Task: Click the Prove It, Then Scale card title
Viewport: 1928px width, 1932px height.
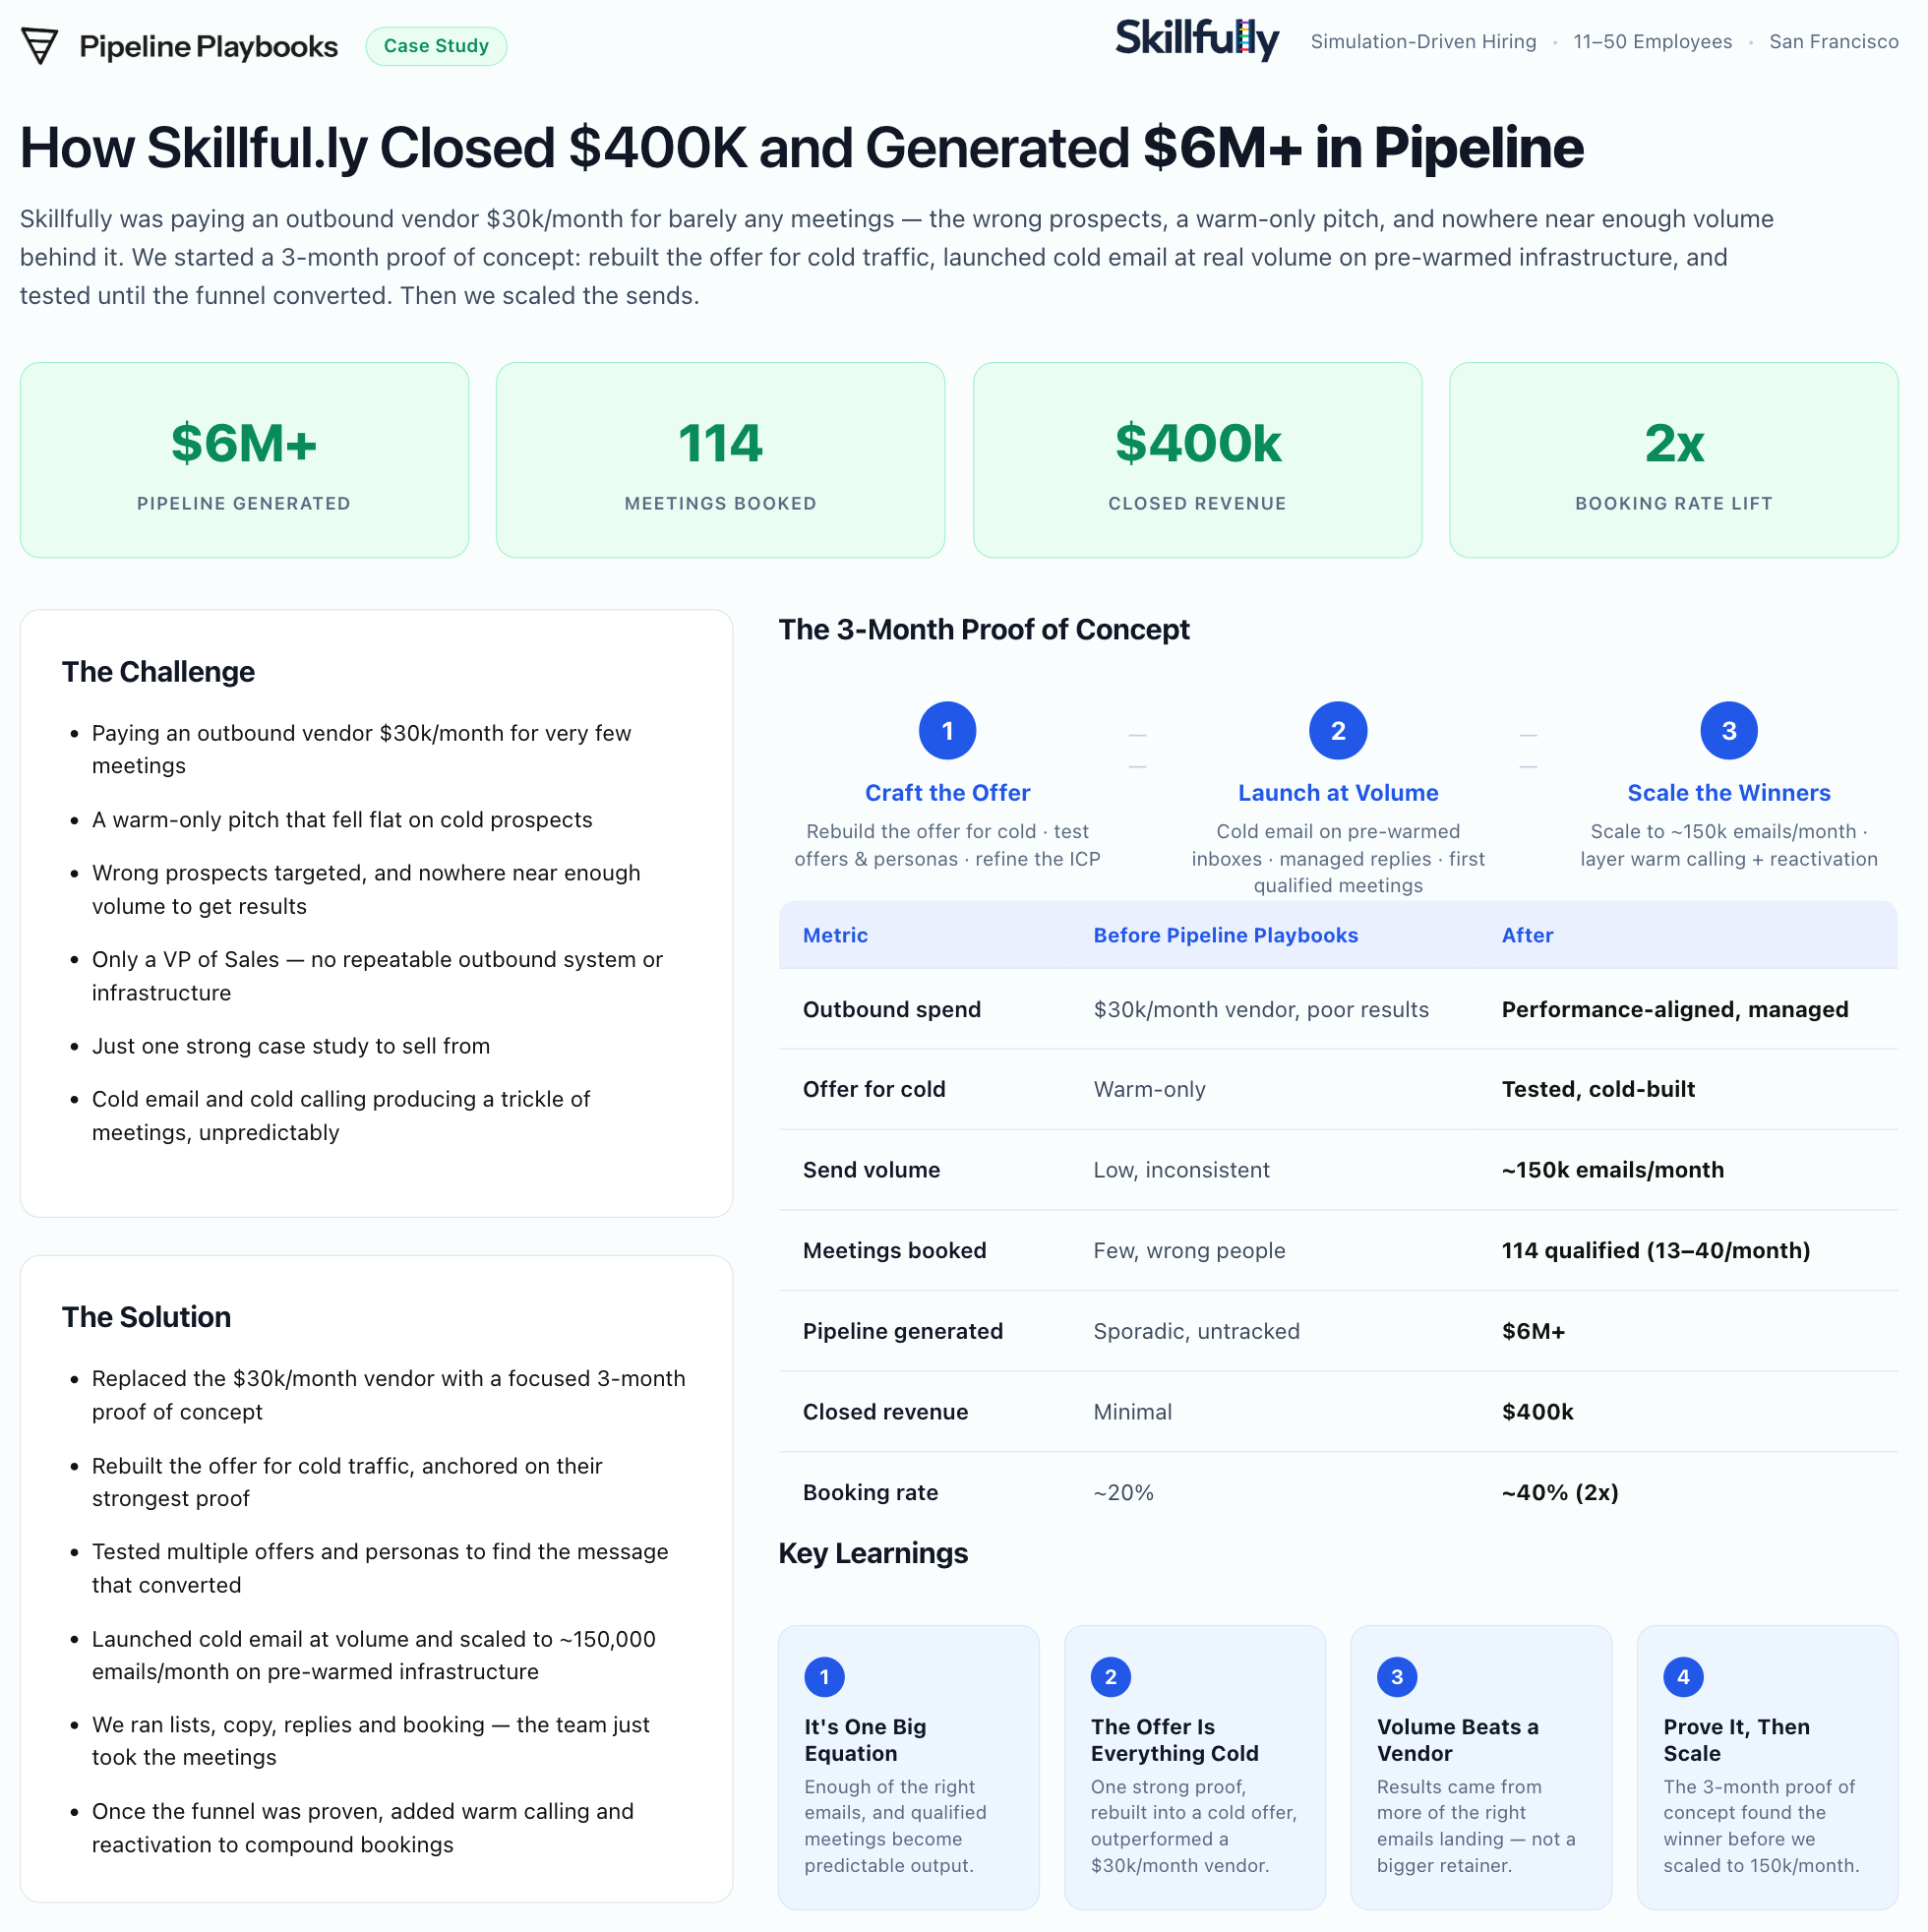Action: point(1736,1740)
